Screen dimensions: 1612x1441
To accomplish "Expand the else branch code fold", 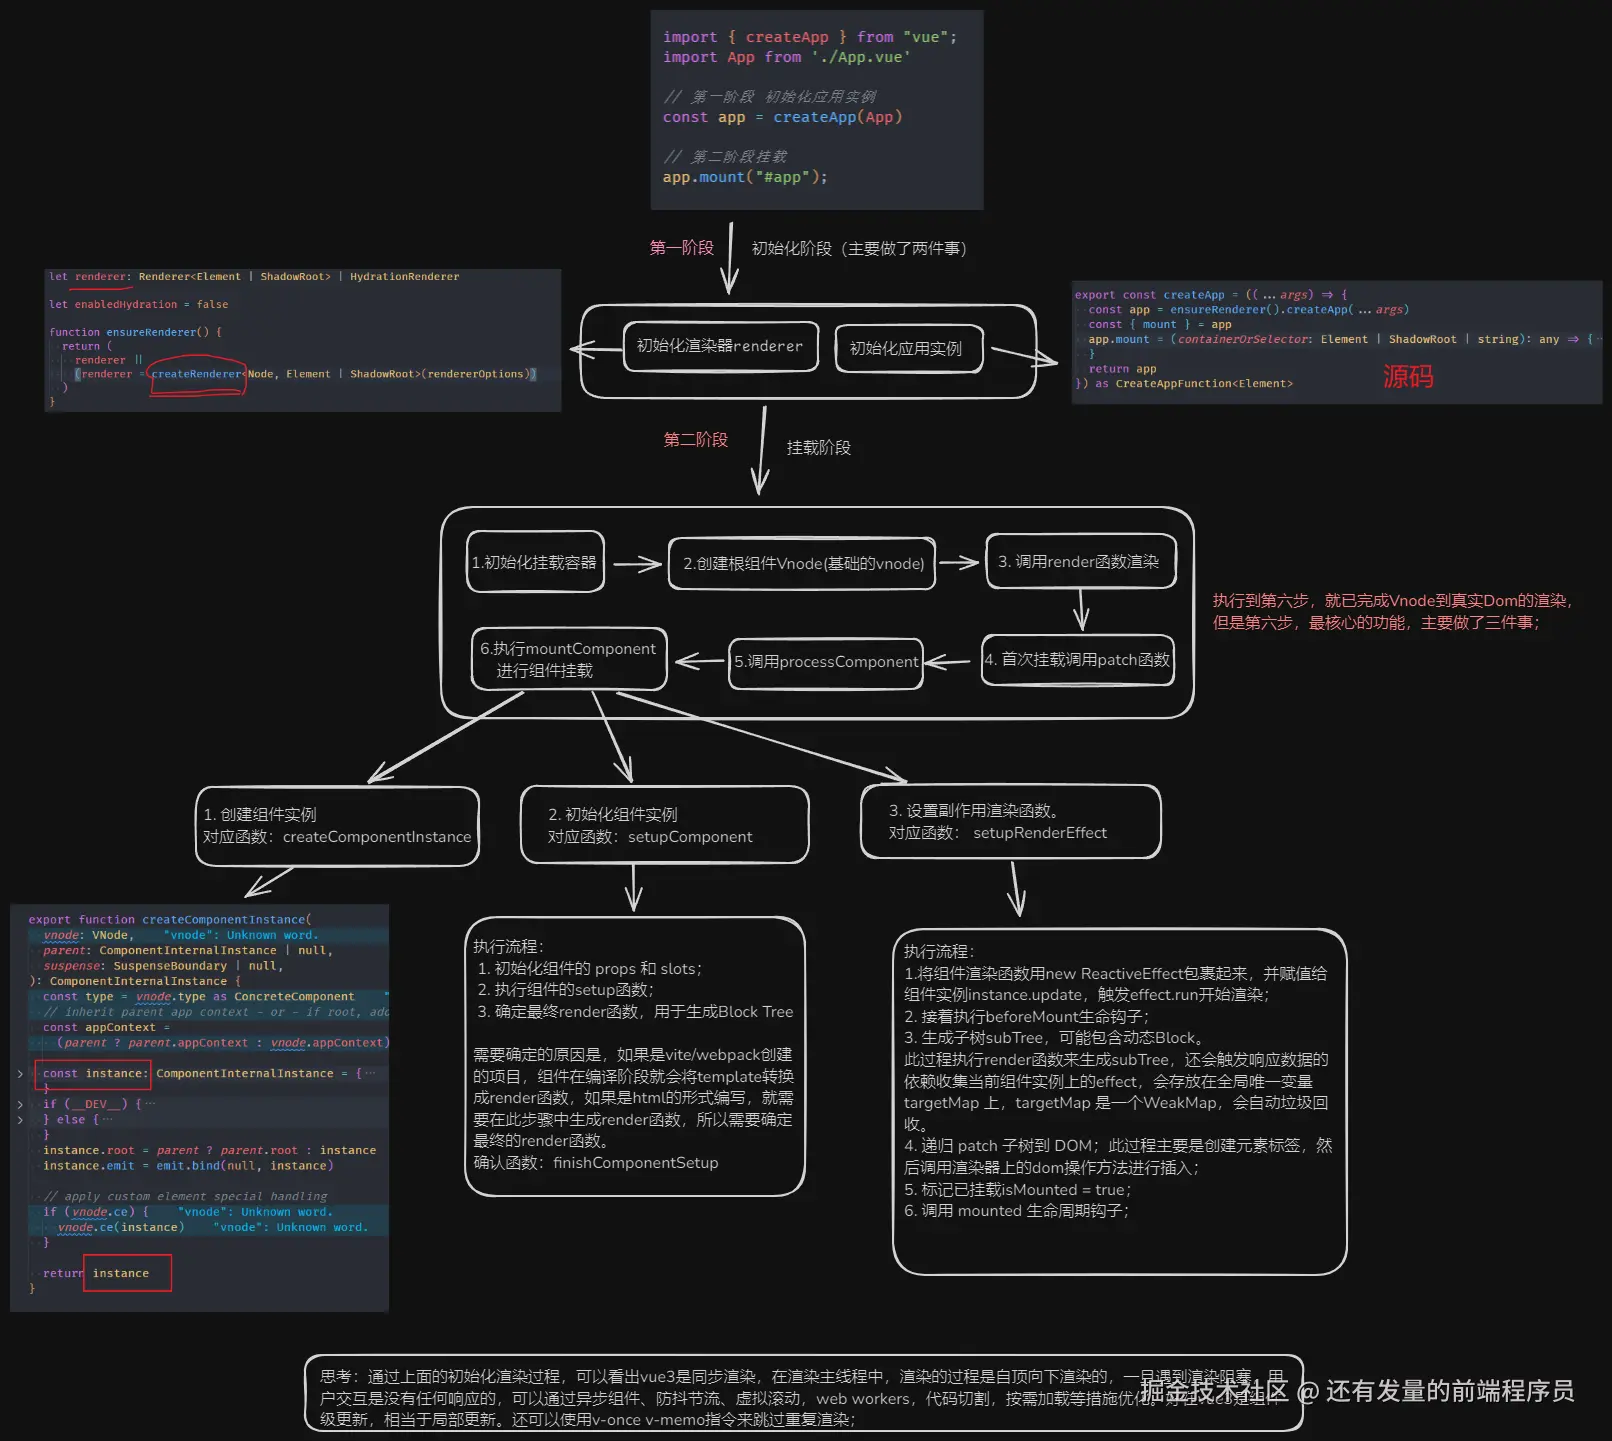I will [x=20, y=1119].
